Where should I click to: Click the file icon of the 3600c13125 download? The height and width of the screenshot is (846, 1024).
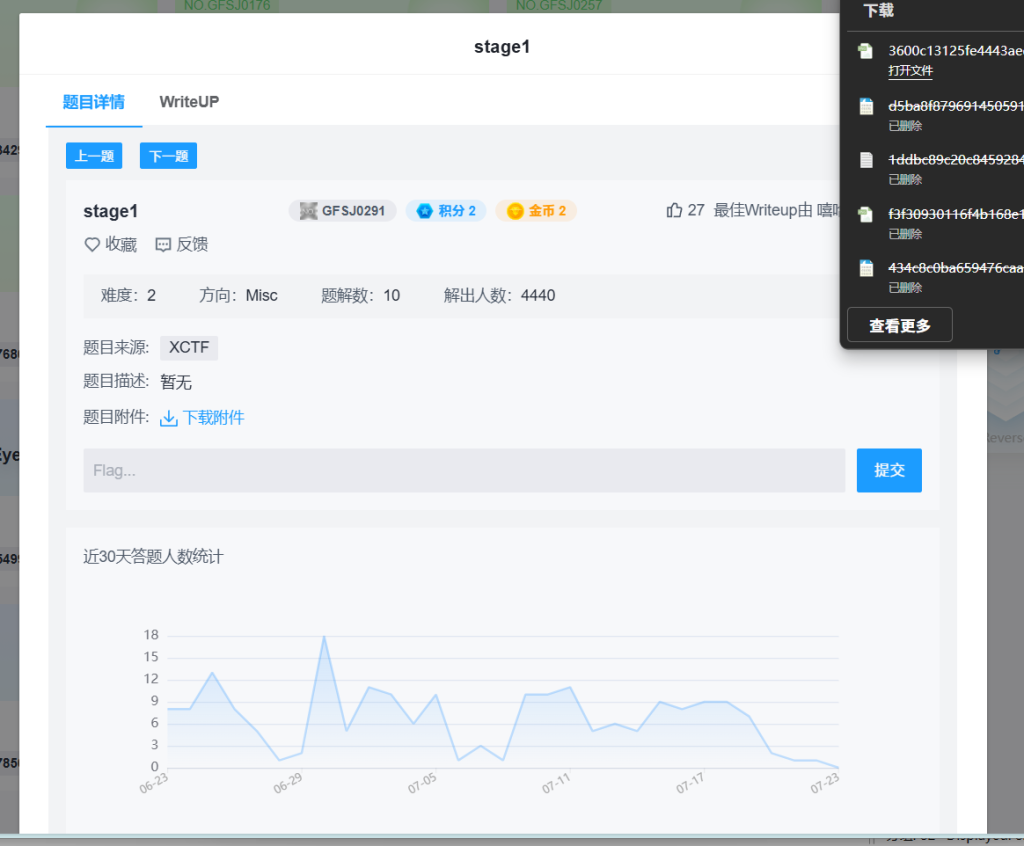[866, 52]
